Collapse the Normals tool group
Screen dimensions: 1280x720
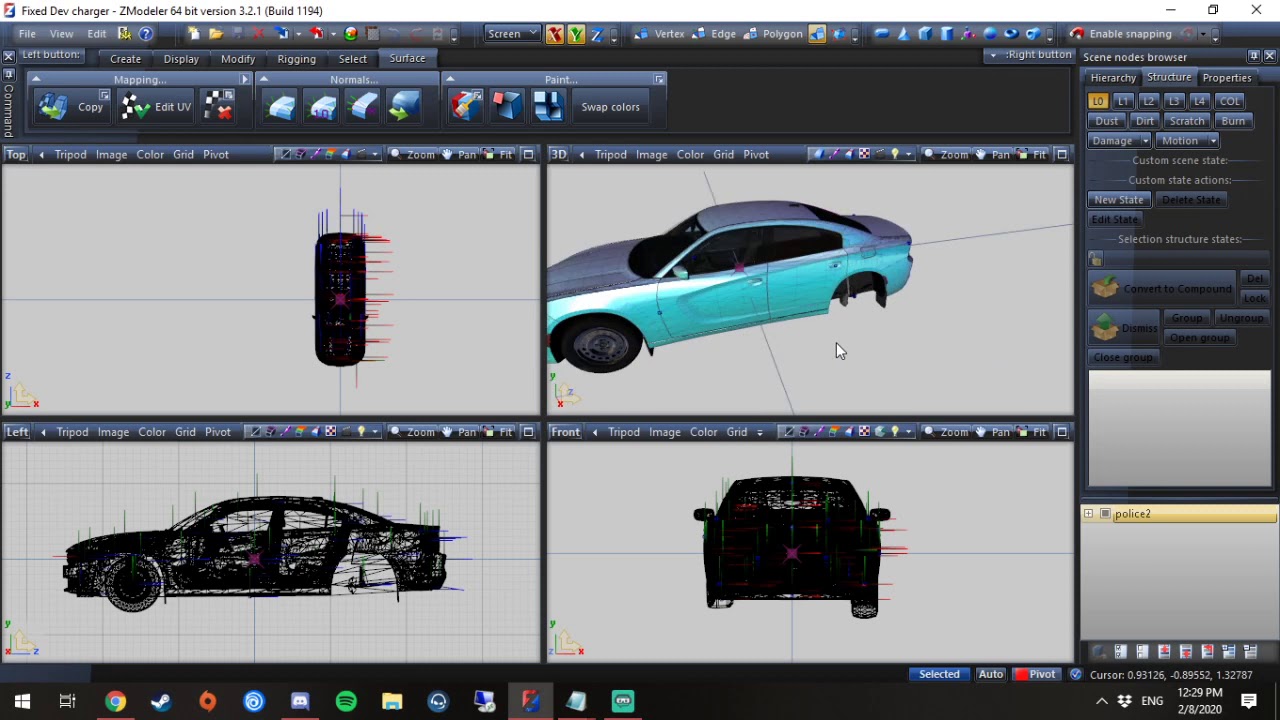[x=264, y=79]
